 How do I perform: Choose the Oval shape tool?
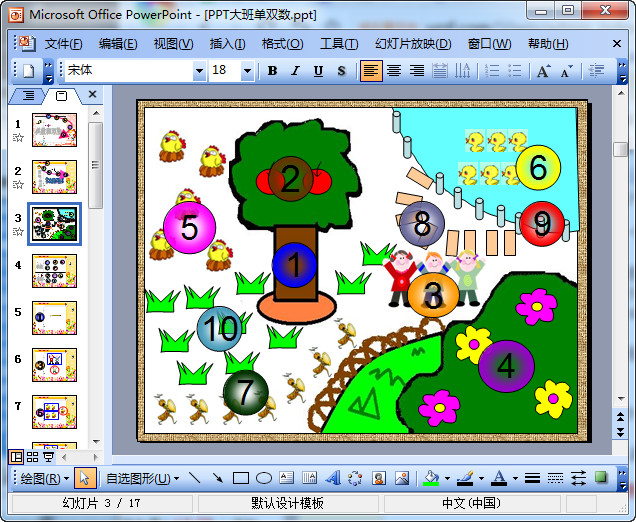264,478
